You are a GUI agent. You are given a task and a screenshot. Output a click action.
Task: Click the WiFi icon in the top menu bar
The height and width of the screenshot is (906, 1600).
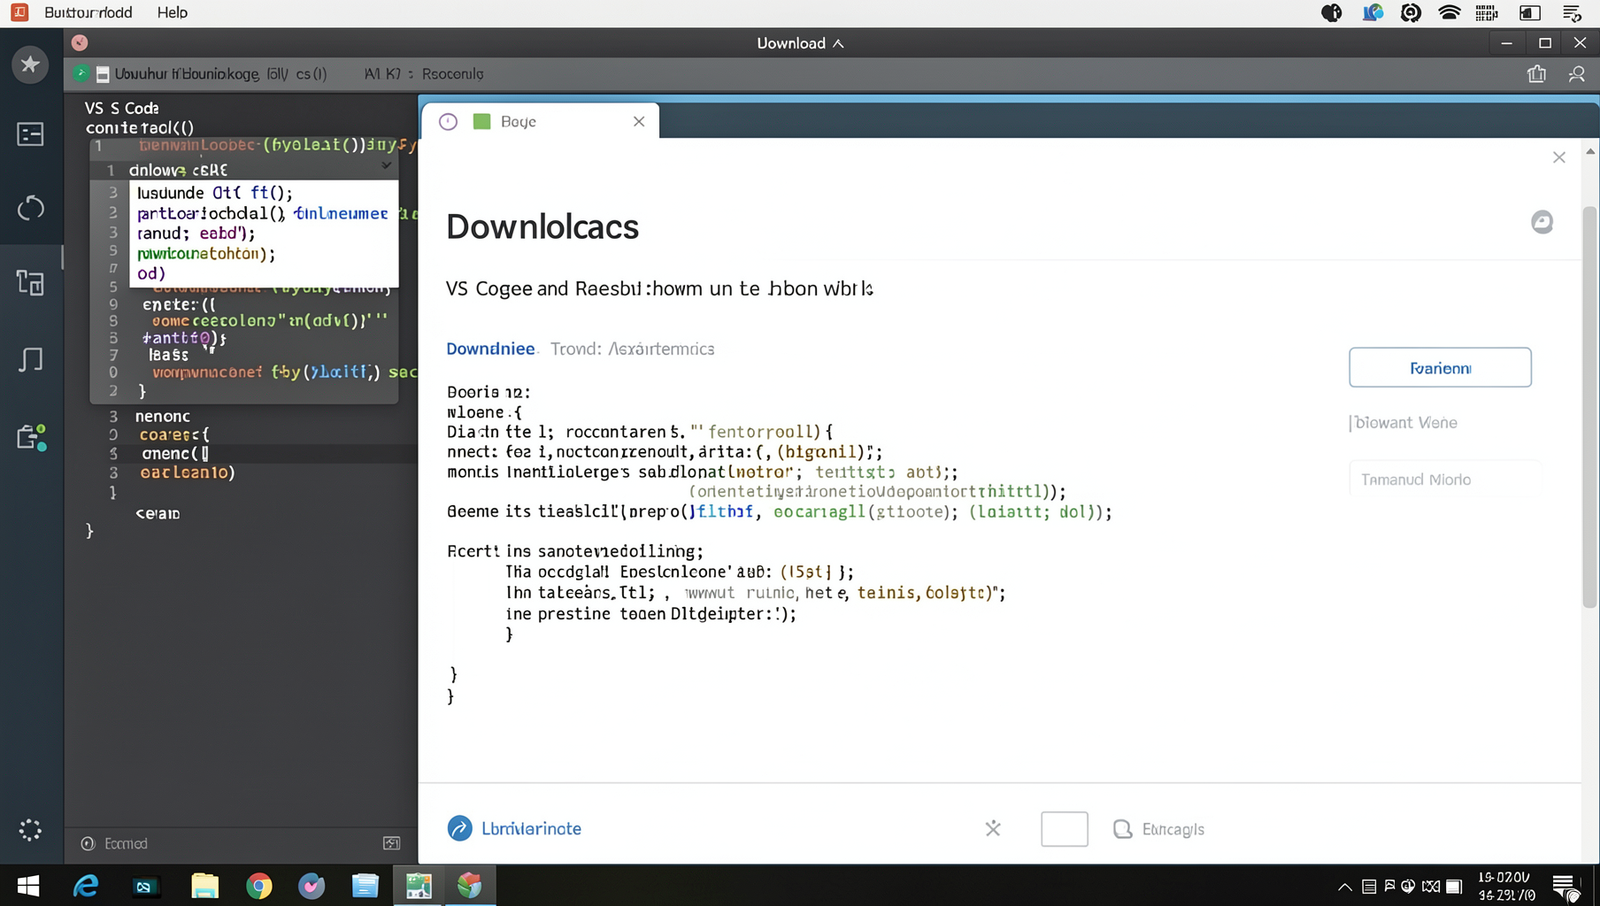coord(1449,12)
